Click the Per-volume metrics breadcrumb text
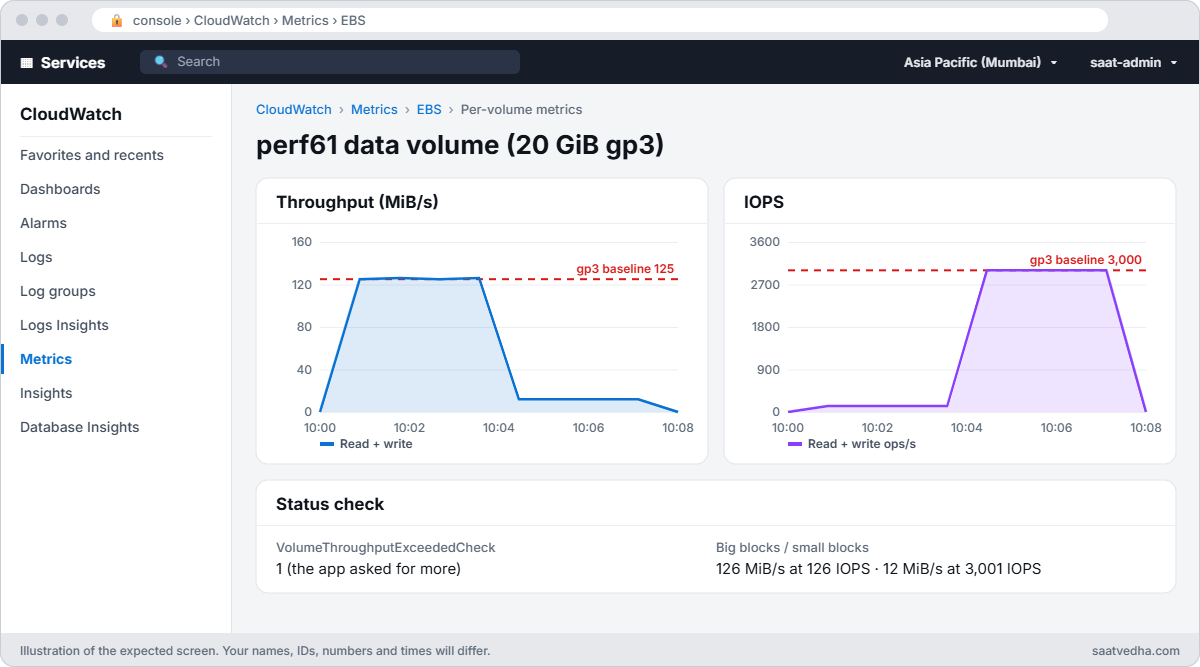This screenshot has width=1200, height=667. tap(521, 109)
